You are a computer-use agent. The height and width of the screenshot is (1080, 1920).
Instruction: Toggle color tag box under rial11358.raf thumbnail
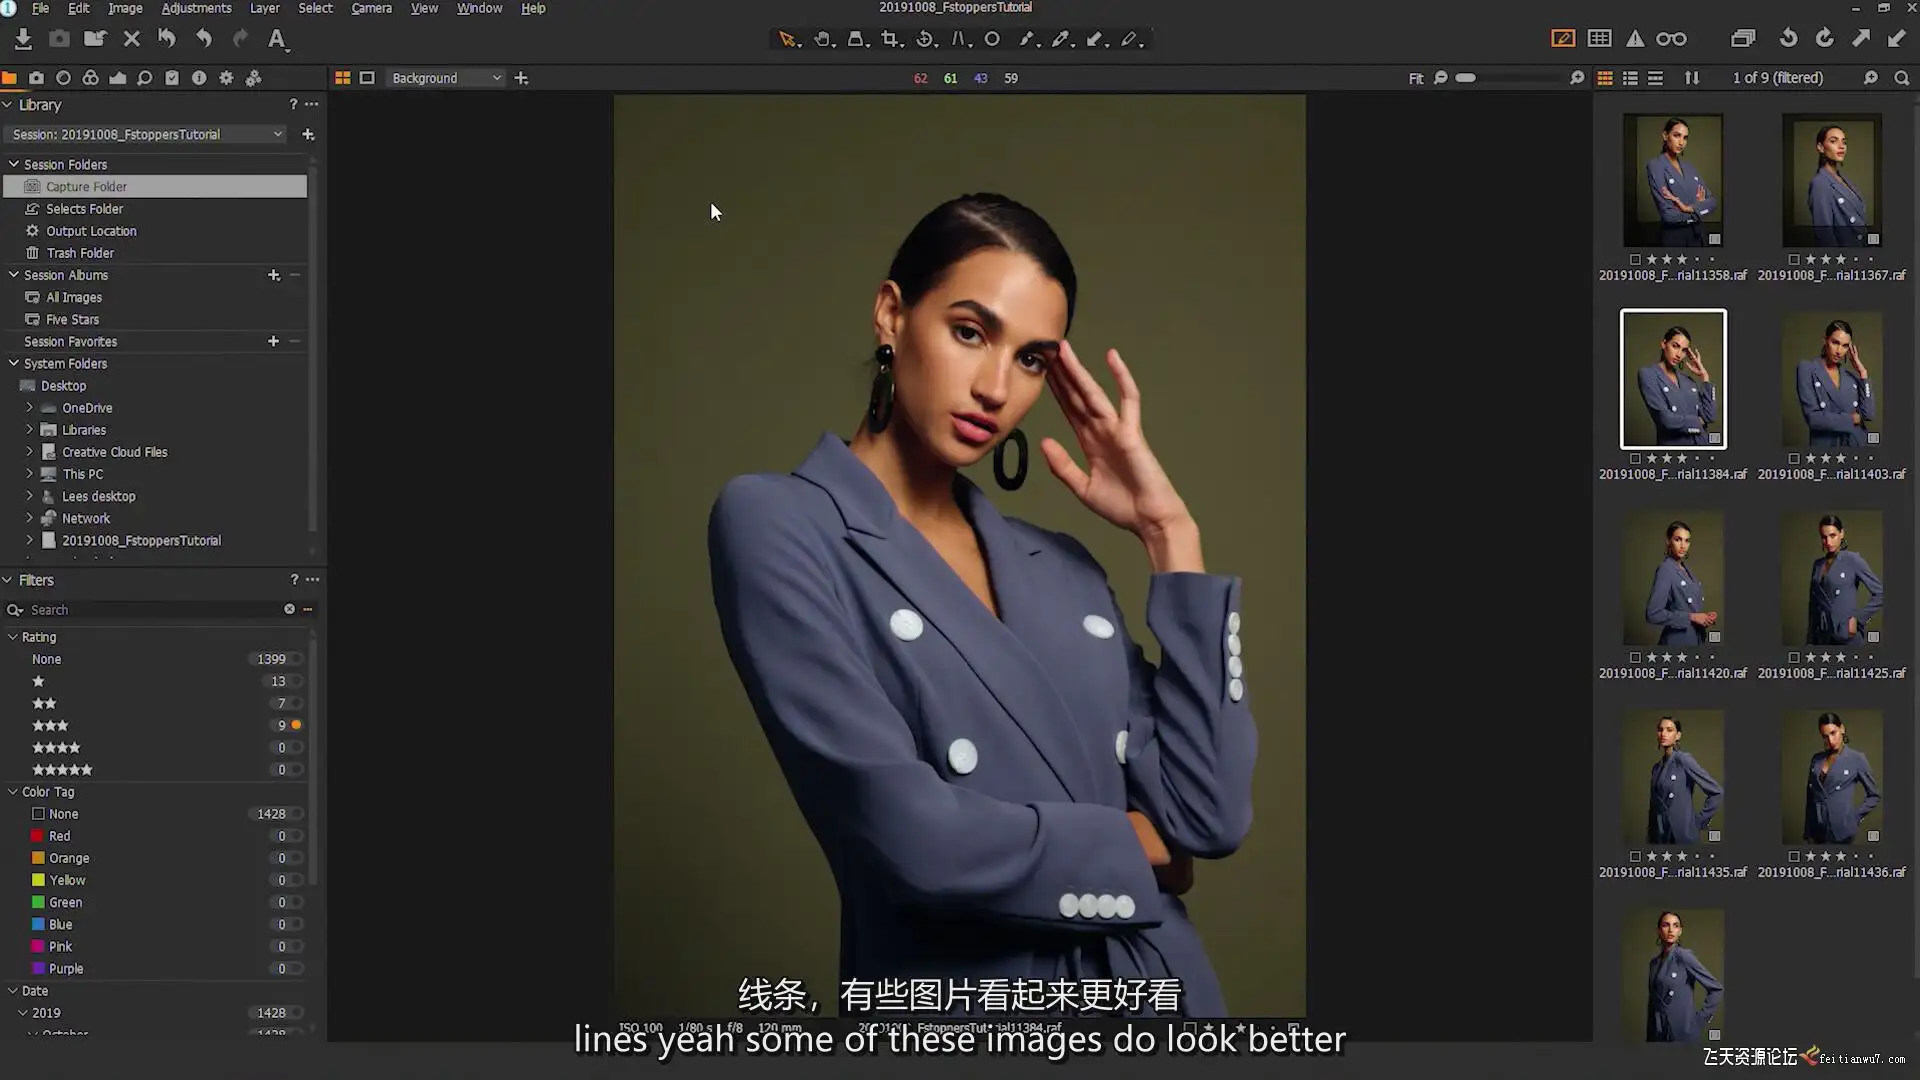(x=1635, y=259)
